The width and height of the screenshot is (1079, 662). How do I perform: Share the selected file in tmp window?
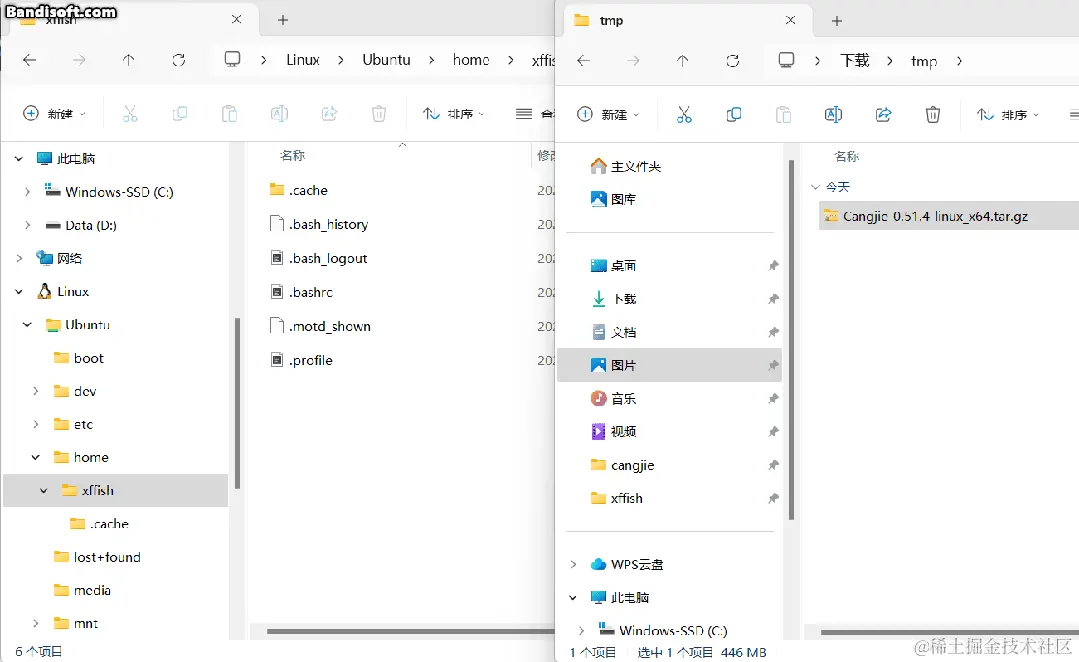(884, 114)
